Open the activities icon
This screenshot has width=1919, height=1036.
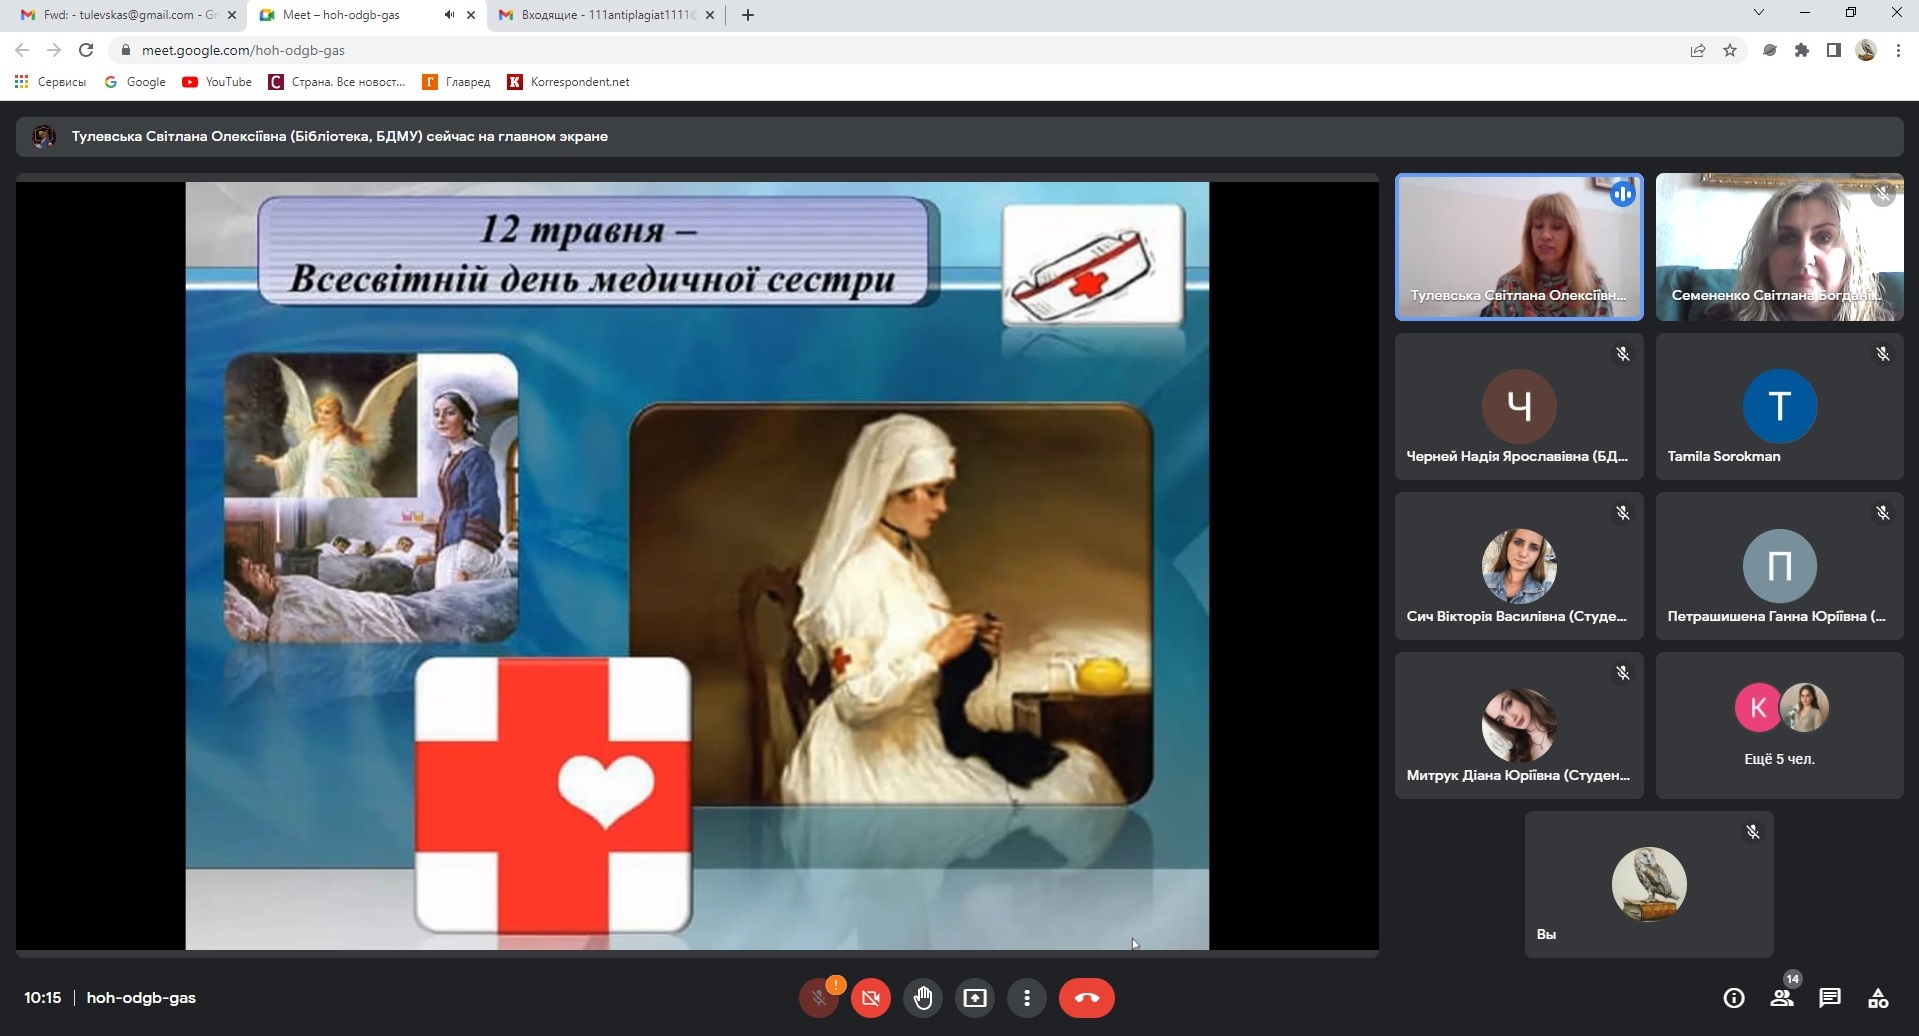1878,998
